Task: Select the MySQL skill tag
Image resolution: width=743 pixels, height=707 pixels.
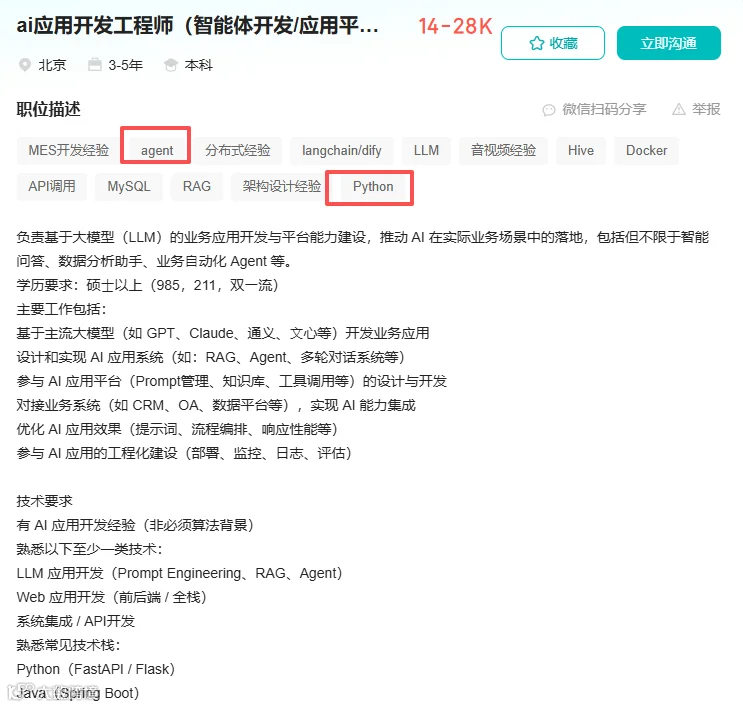Action: [x=129, y=187]
